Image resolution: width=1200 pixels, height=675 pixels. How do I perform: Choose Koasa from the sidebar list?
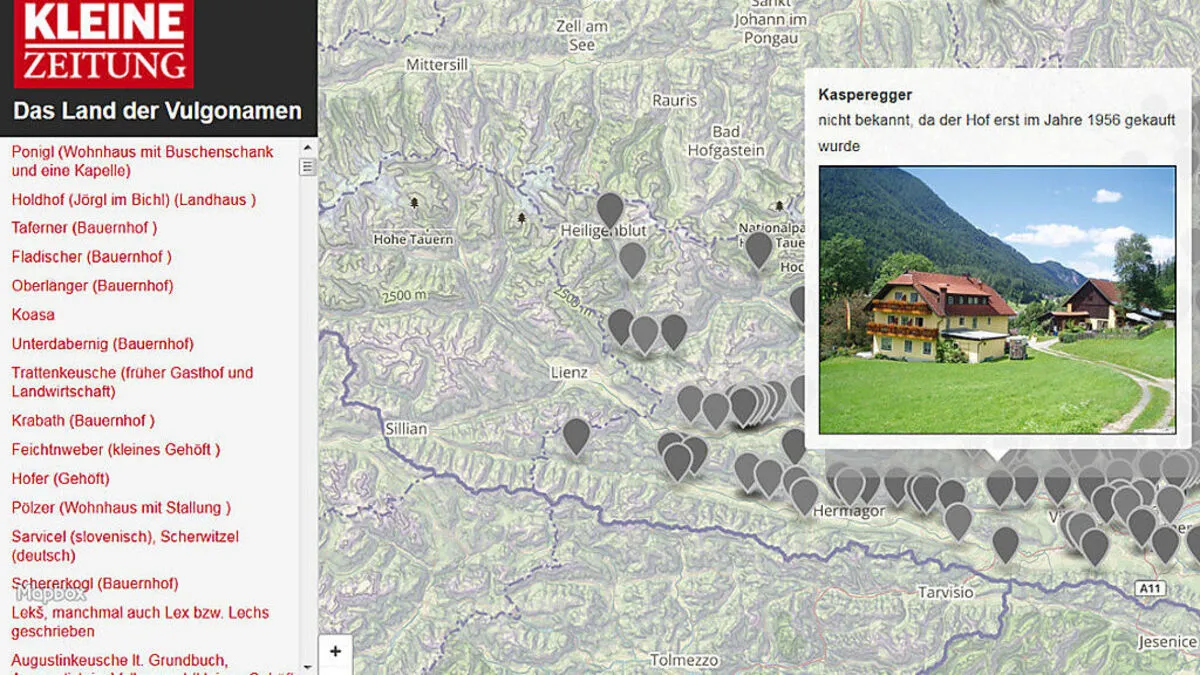point(33,315)
